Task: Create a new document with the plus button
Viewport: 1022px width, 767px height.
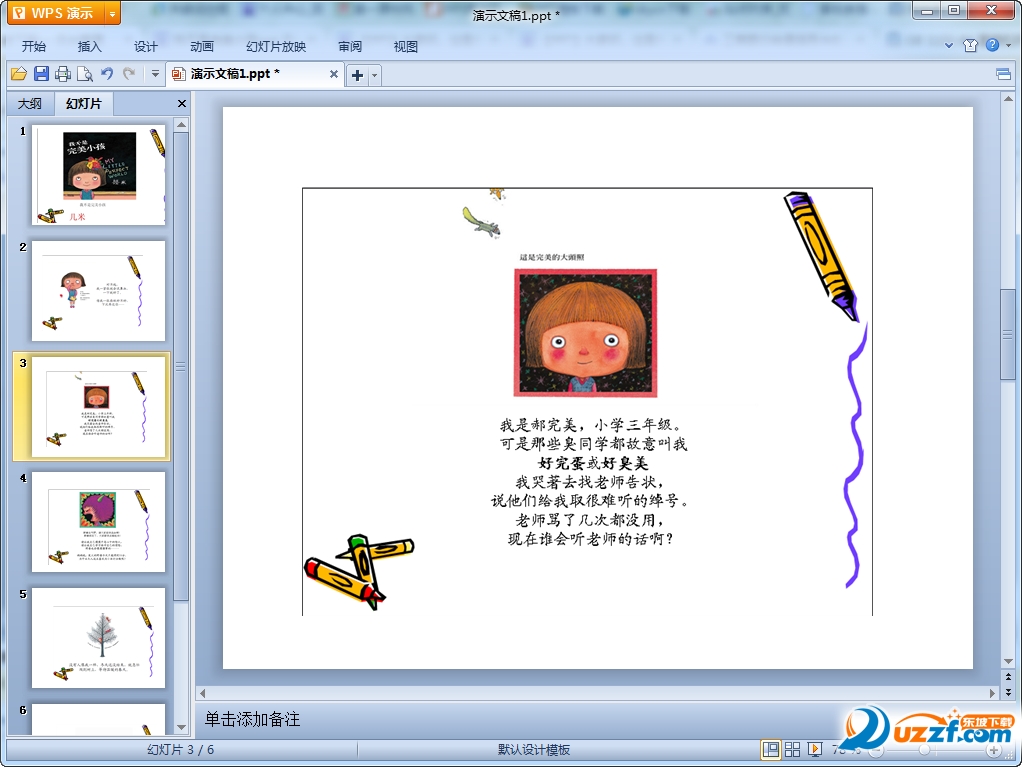Action: click(357, 75)
